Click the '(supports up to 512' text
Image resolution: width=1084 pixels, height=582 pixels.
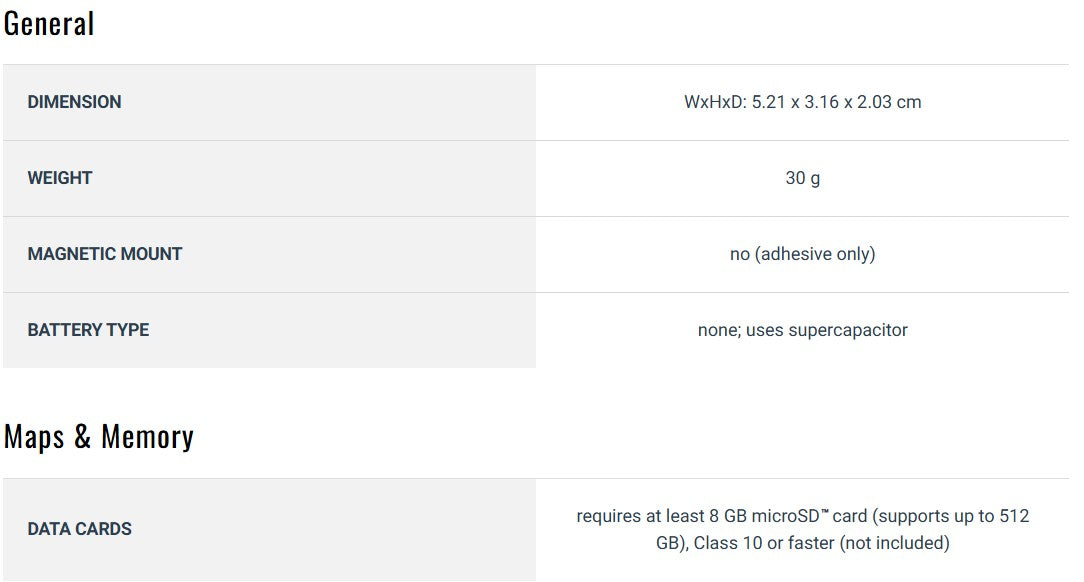point(950,516)
